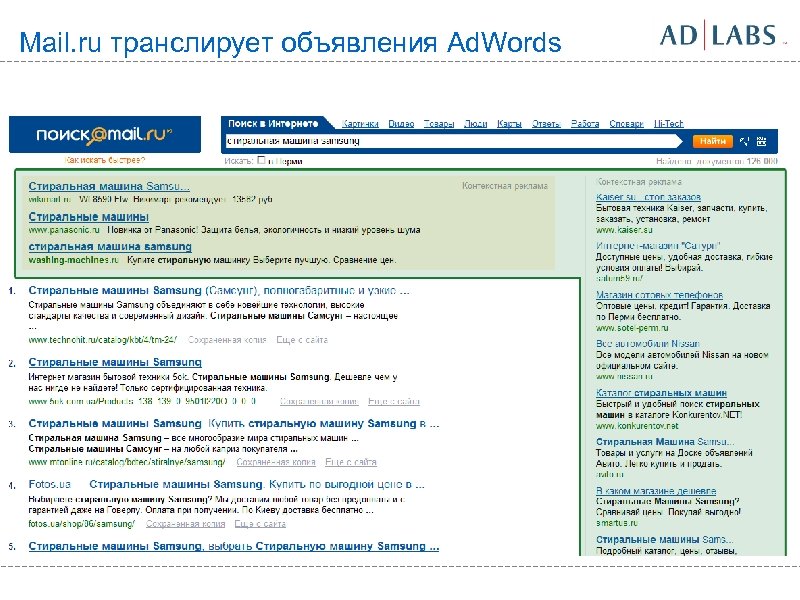
Task: Go to the Ответы tab
Action: coord(546,123)
